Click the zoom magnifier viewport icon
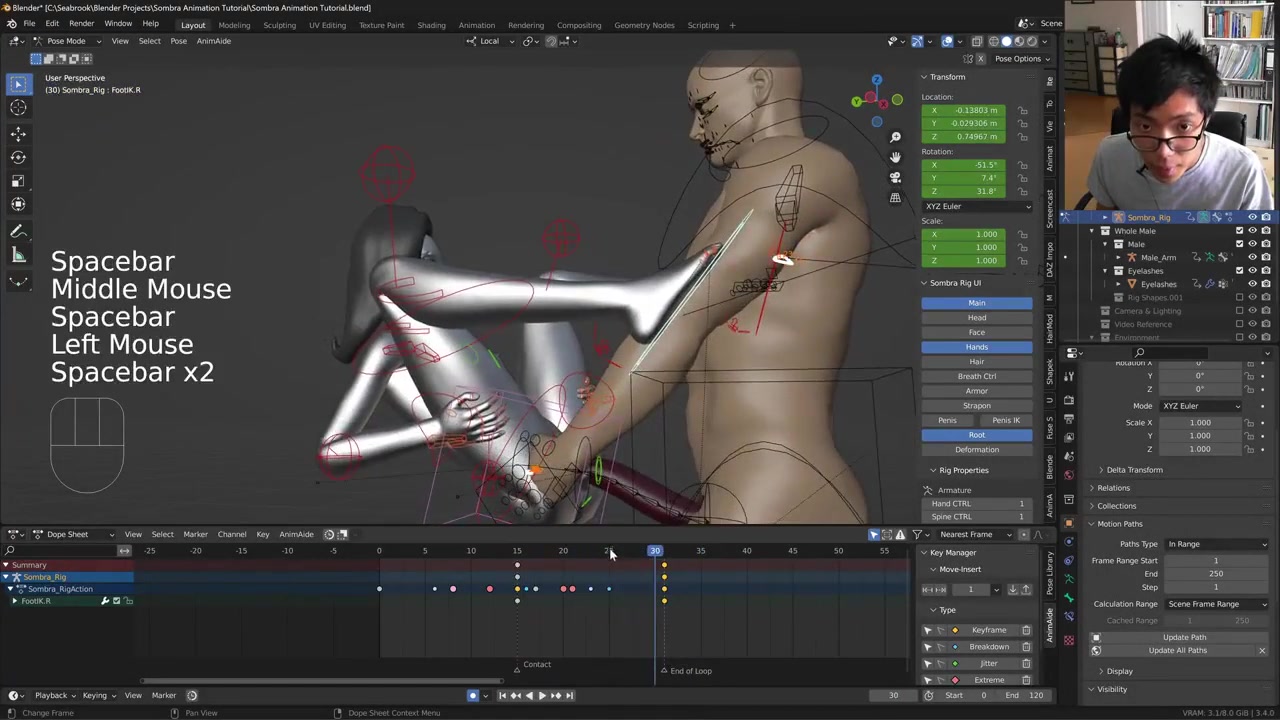The image size is (1280, 720). (895, 137)
